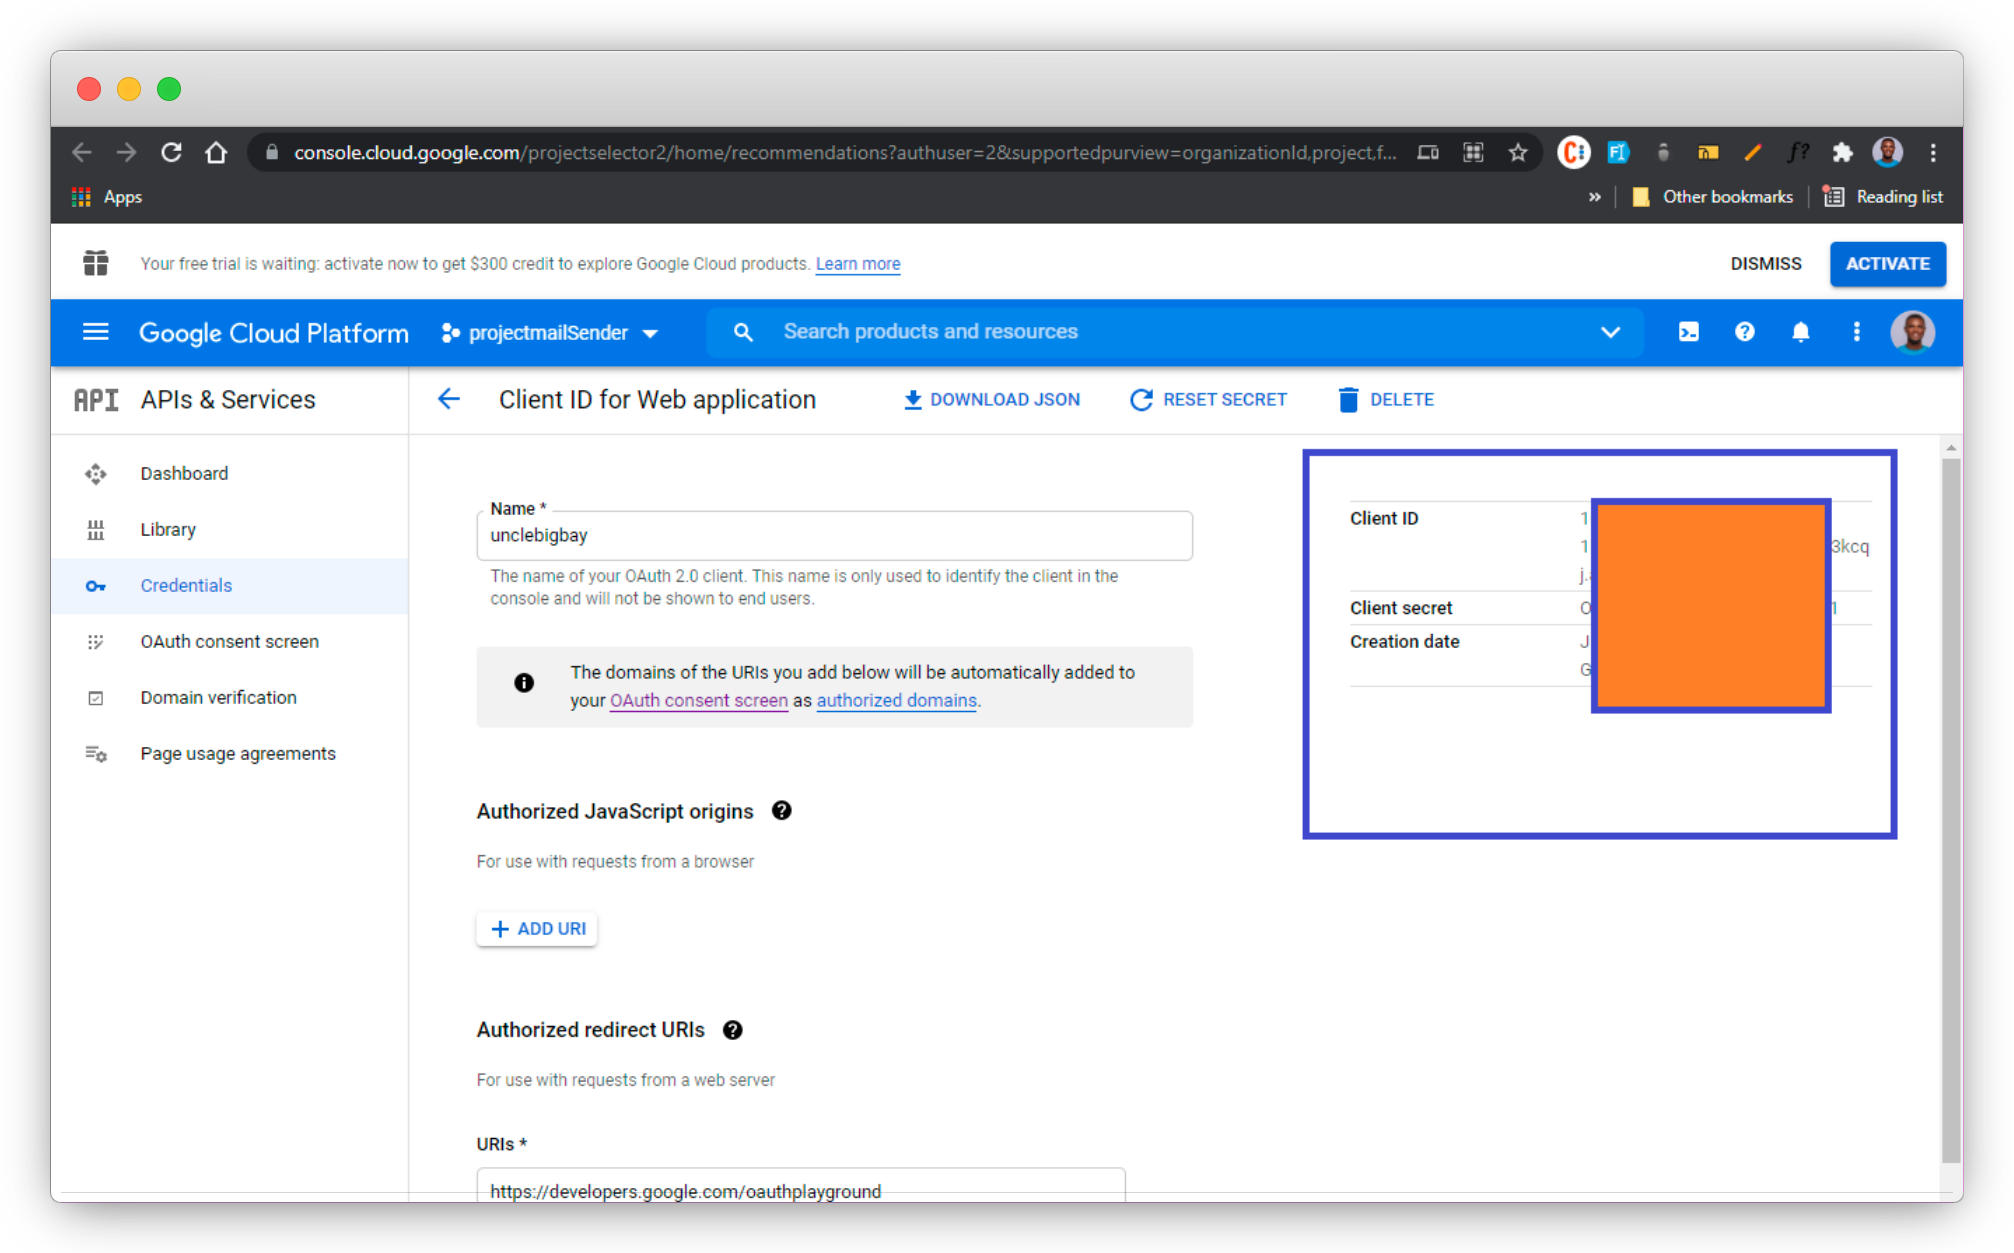
Task: Open the Chrome extensions puzzle icon
Action: 1842,152
